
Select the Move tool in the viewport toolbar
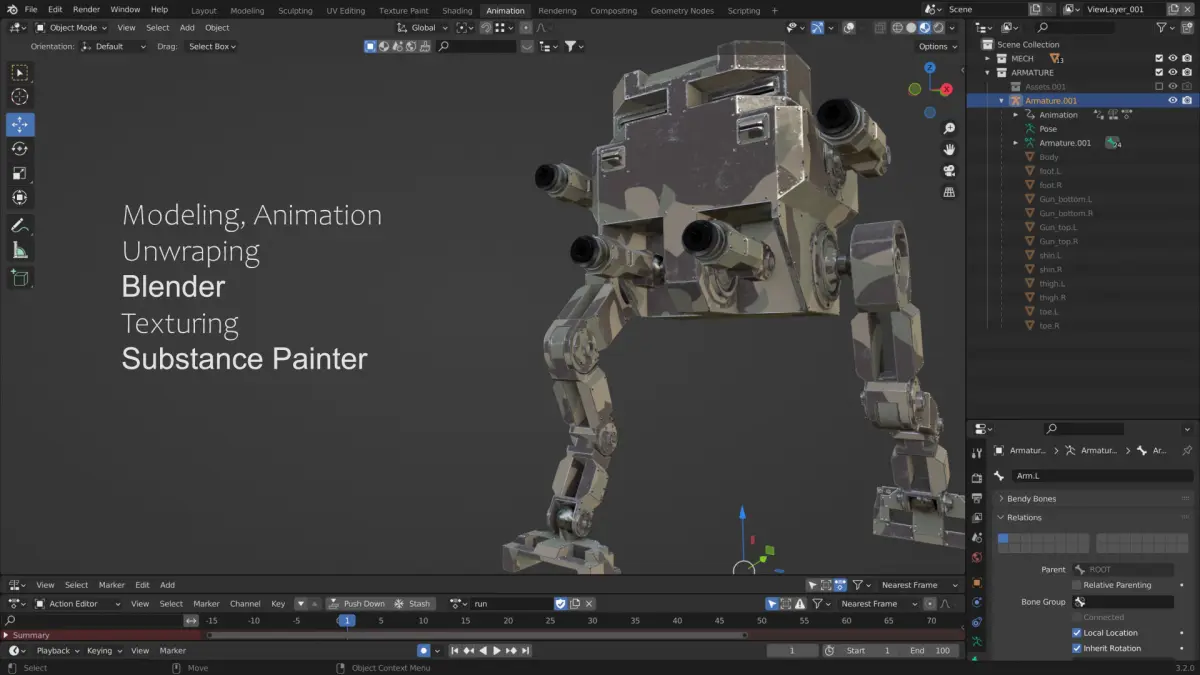pos(20,125)
